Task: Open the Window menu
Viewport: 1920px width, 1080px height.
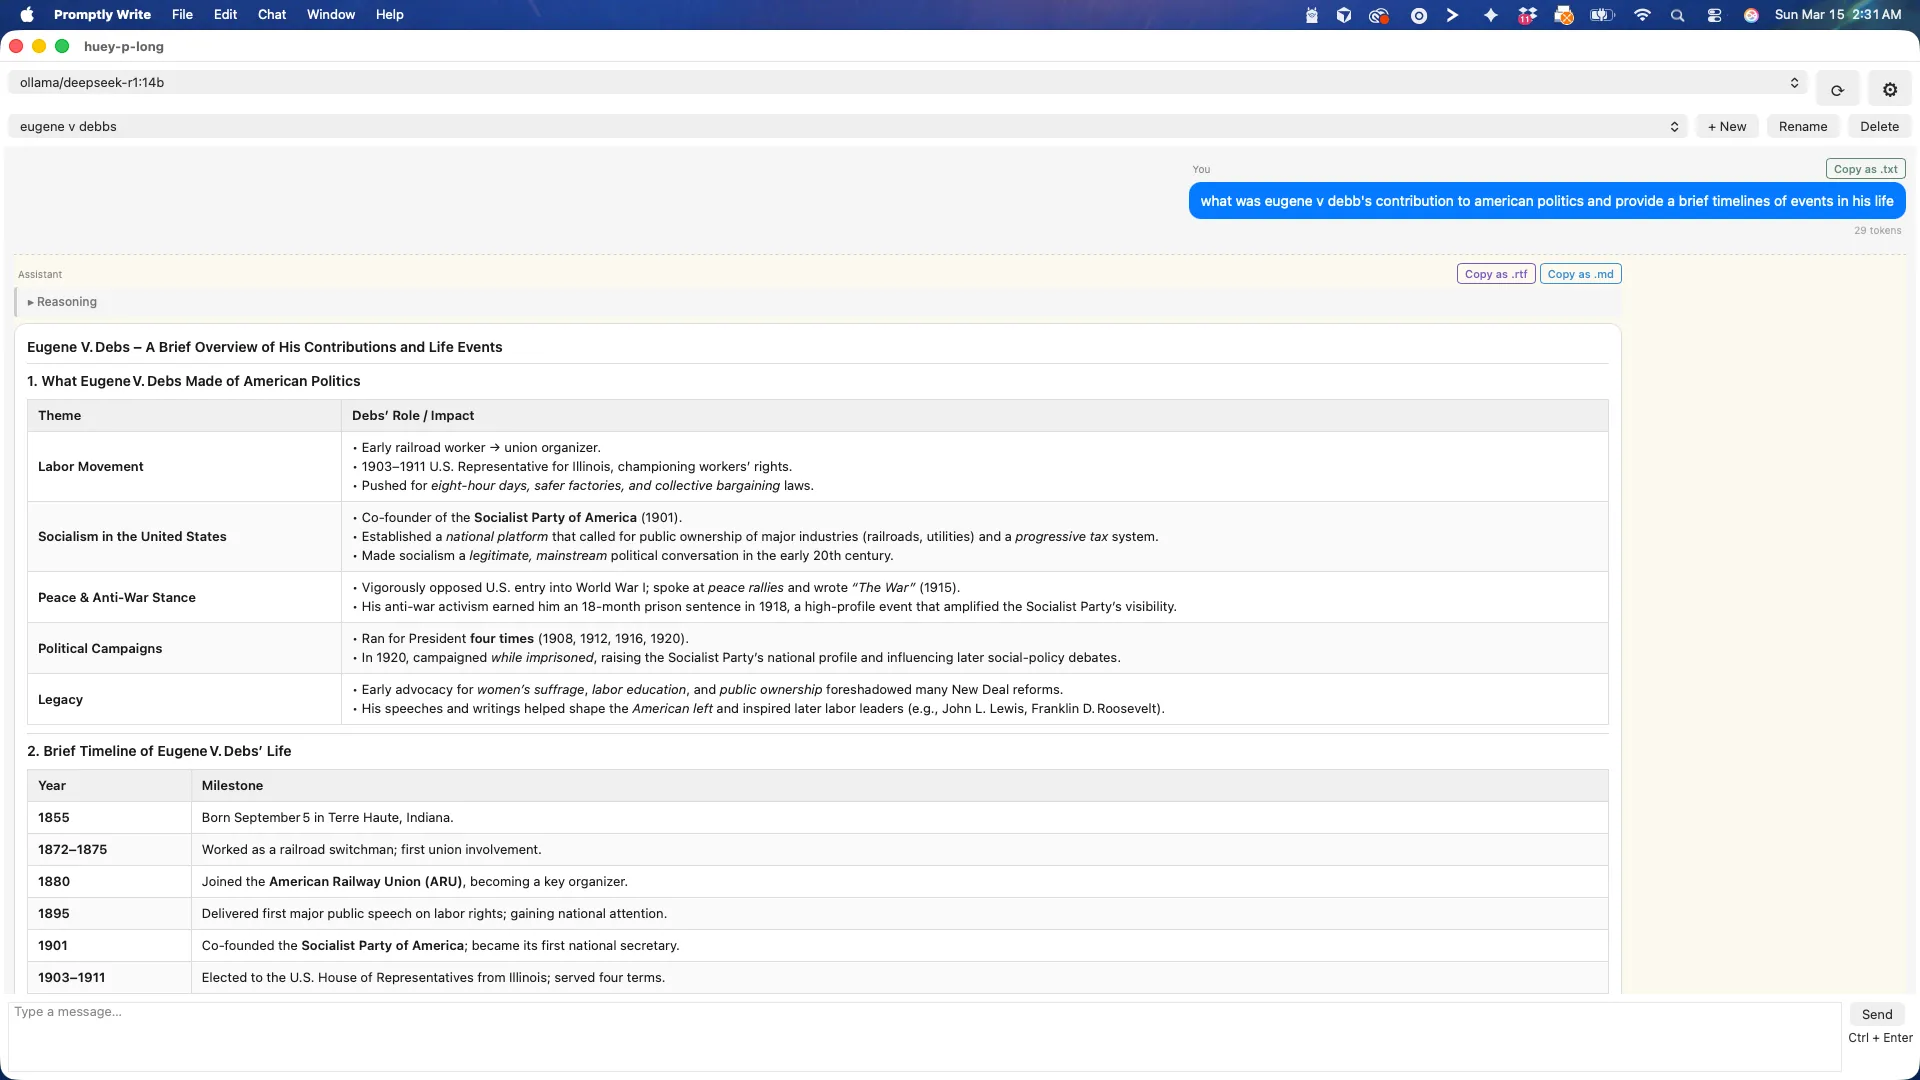Action: (x=330, y=14)
